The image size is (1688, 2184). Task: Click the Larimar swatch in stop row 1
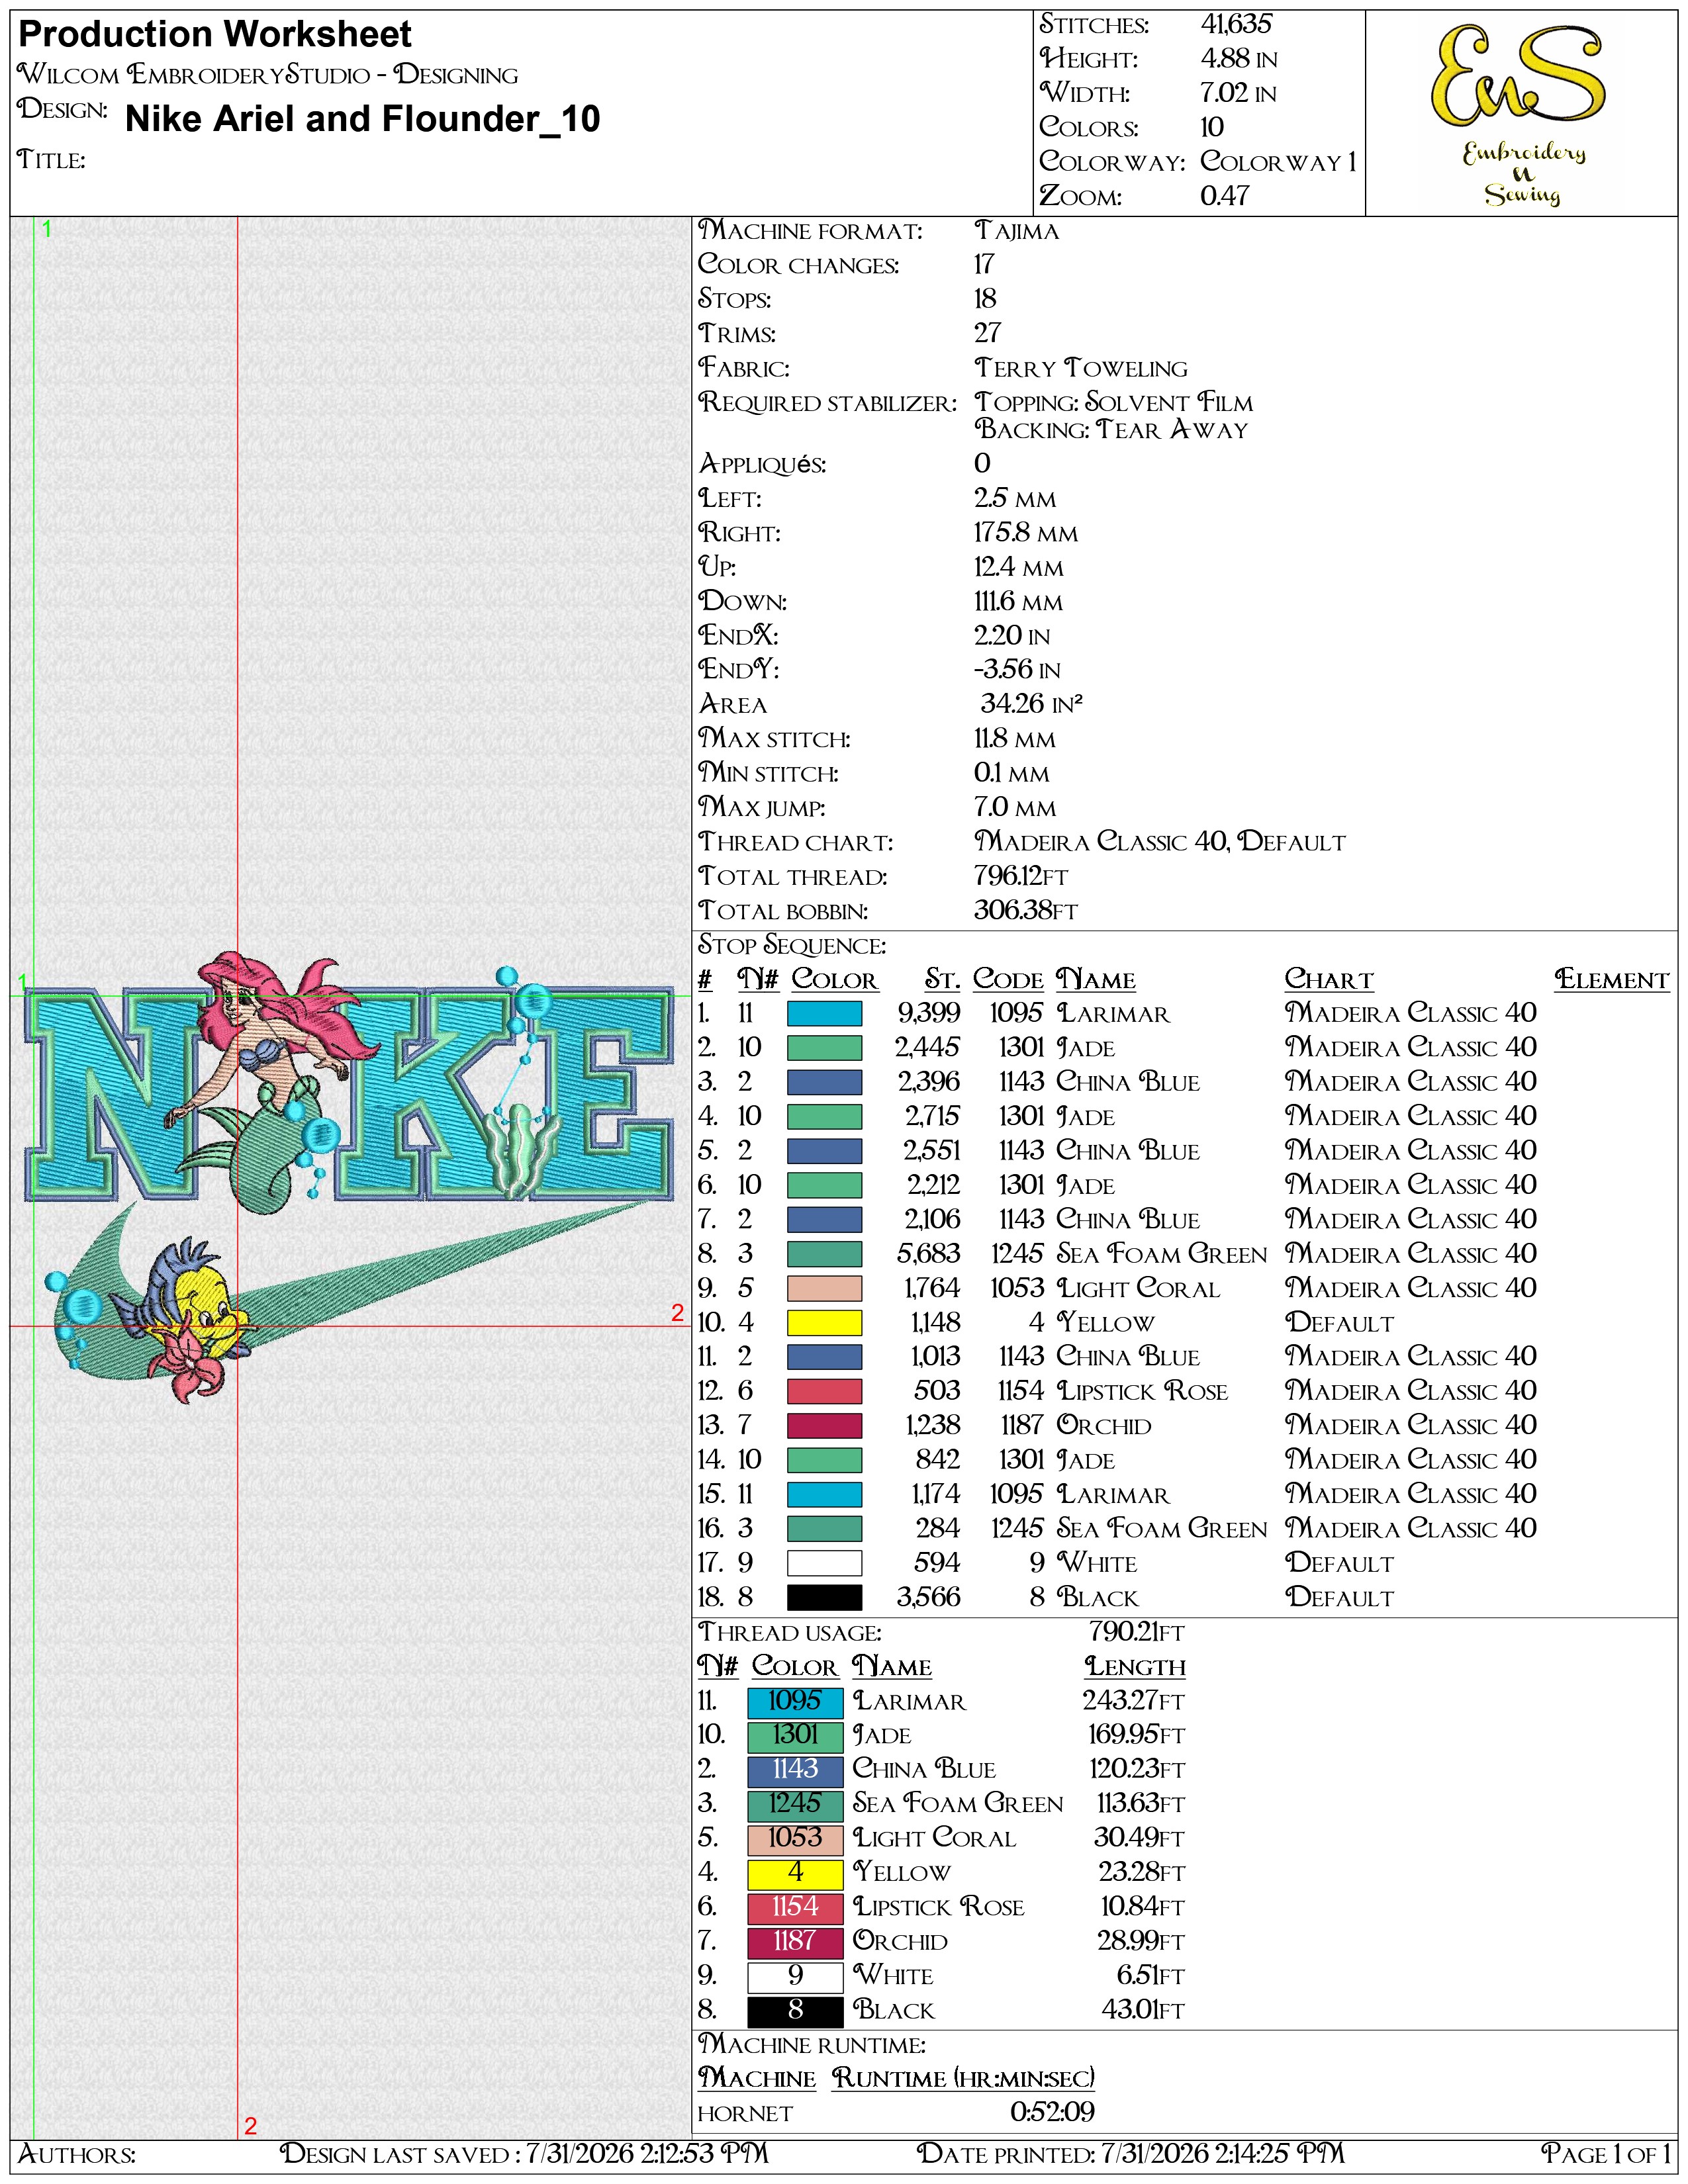tap(824, 1014)
